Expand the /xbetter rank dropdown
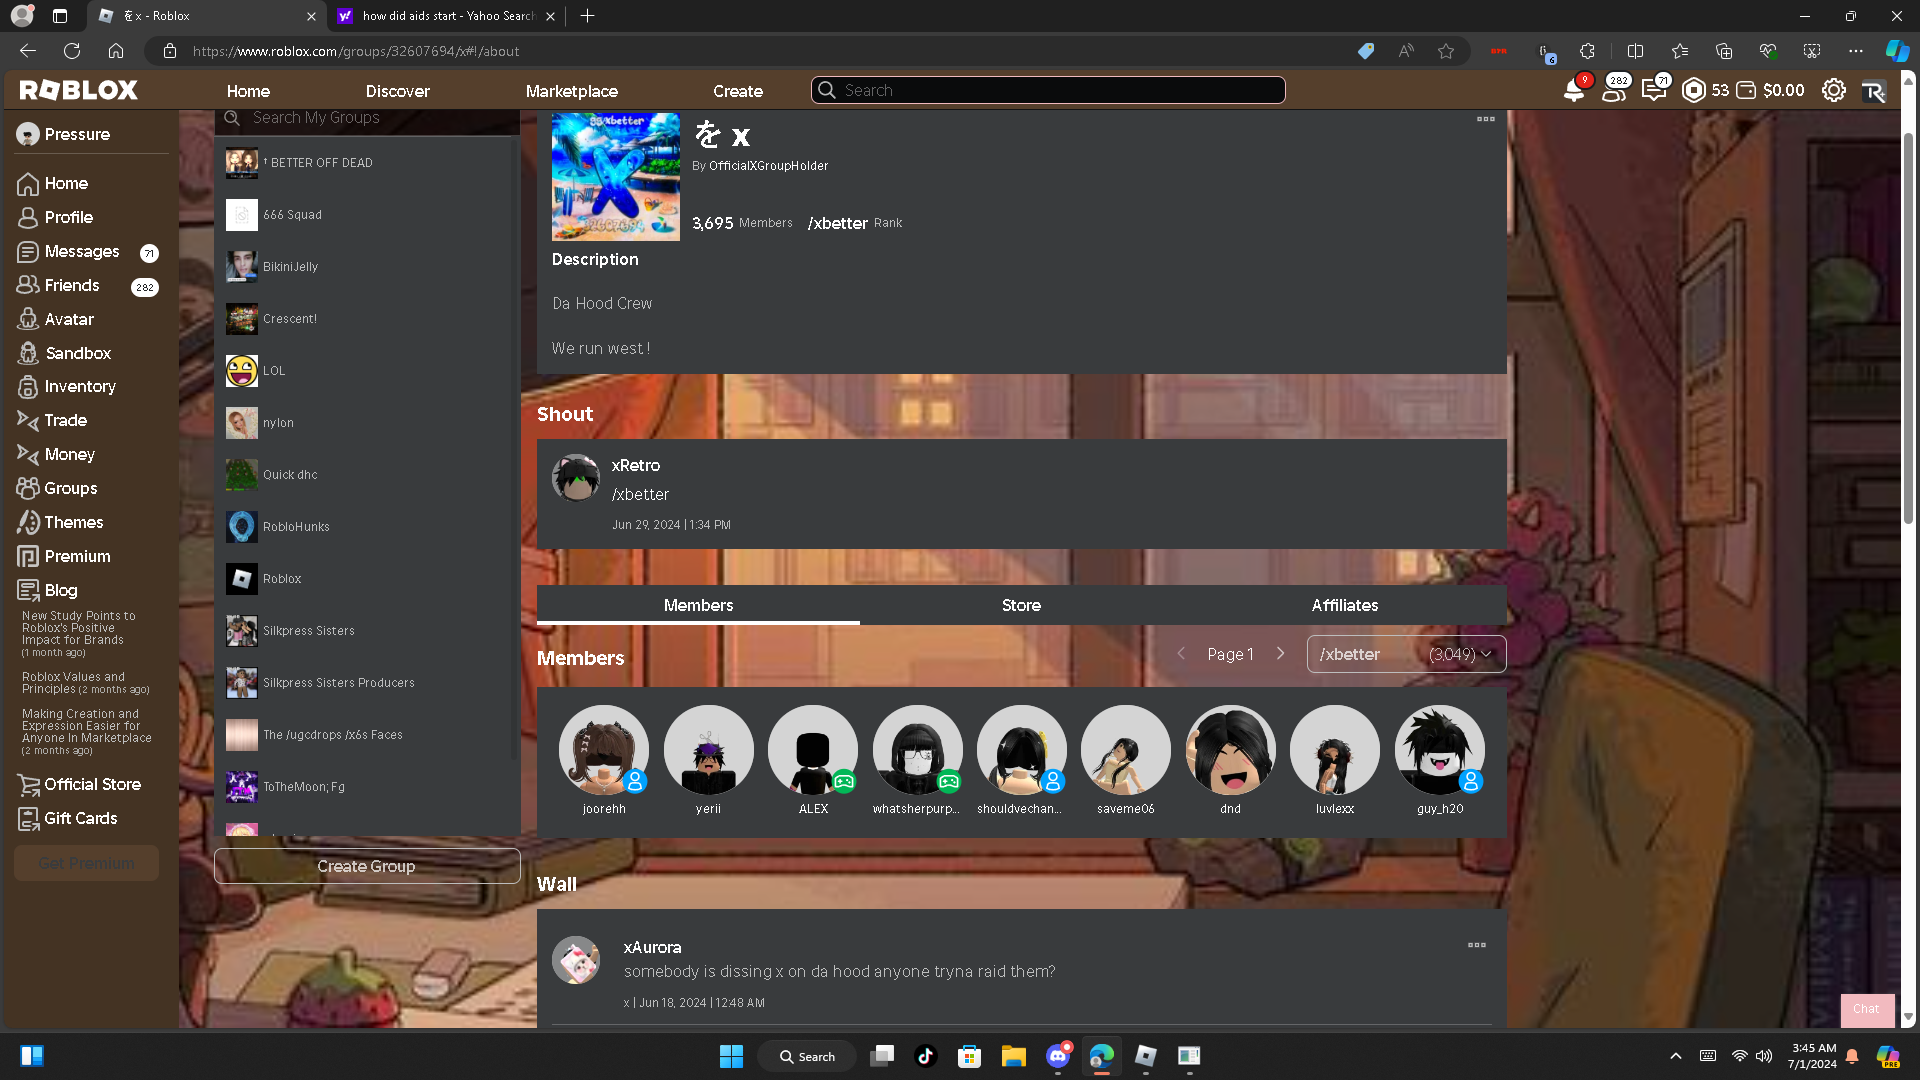This screenshot has width=1920, height=1080. [x=1406, y=654]
